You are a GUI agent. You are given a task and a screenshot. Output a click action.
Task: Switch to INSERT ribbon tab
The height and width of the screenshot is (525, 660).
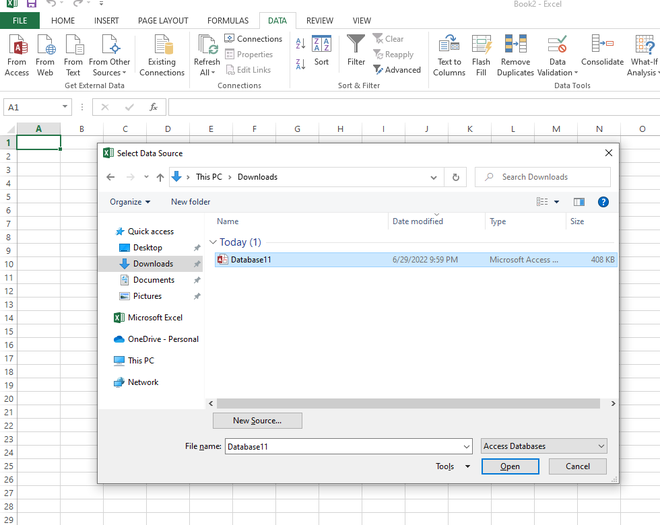pos(106,21)
